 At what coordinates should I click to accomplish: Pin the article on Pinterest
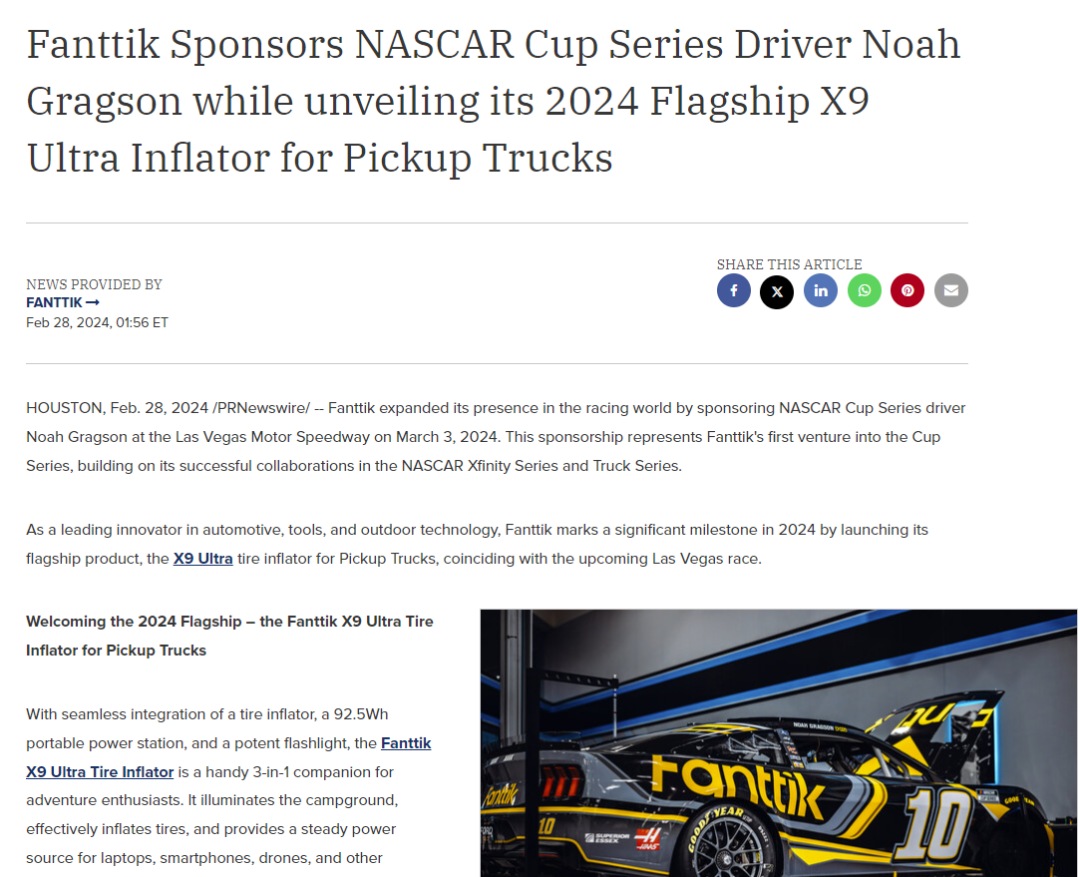pos(908,291)
